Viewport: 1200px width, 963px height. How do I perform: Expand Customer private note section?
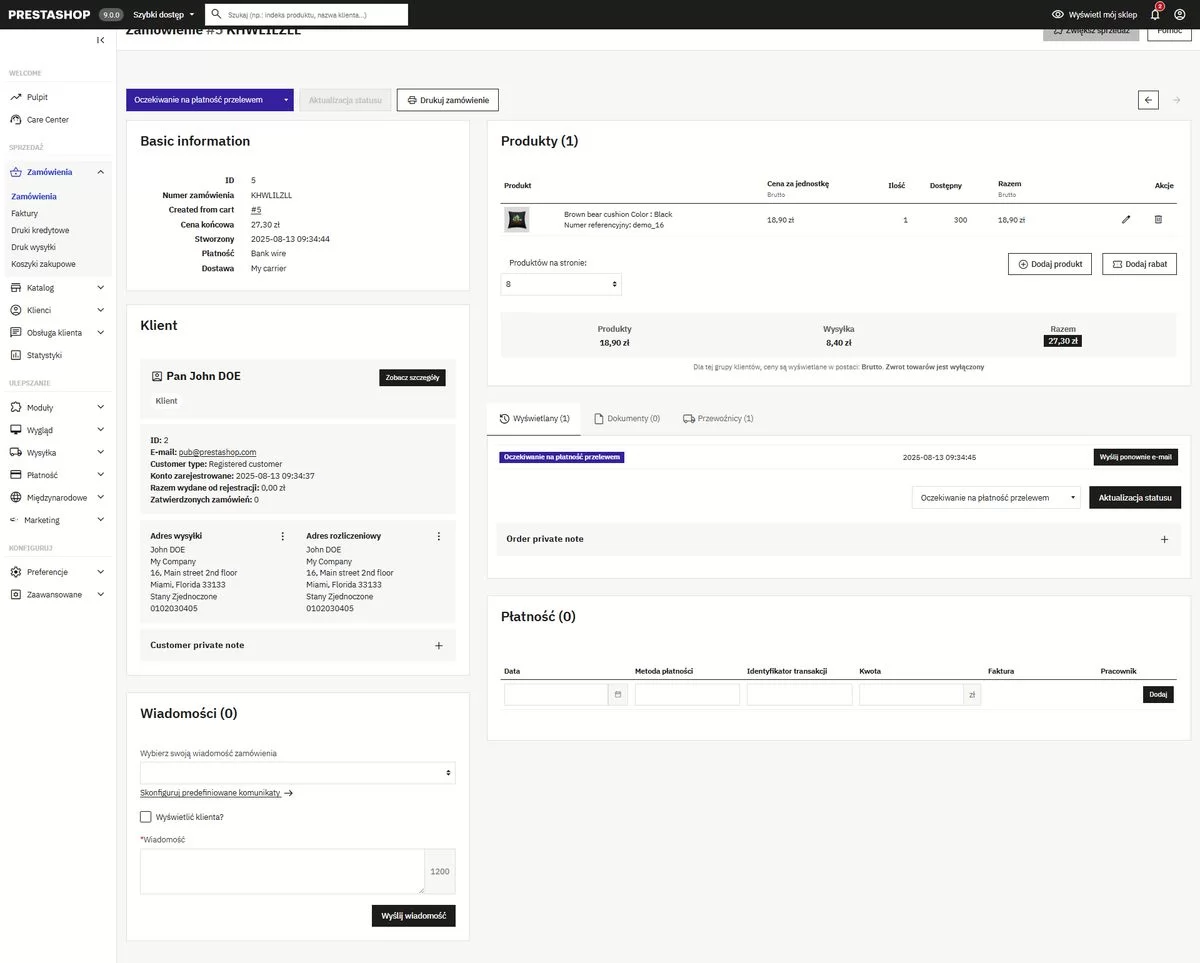[438, 646]
